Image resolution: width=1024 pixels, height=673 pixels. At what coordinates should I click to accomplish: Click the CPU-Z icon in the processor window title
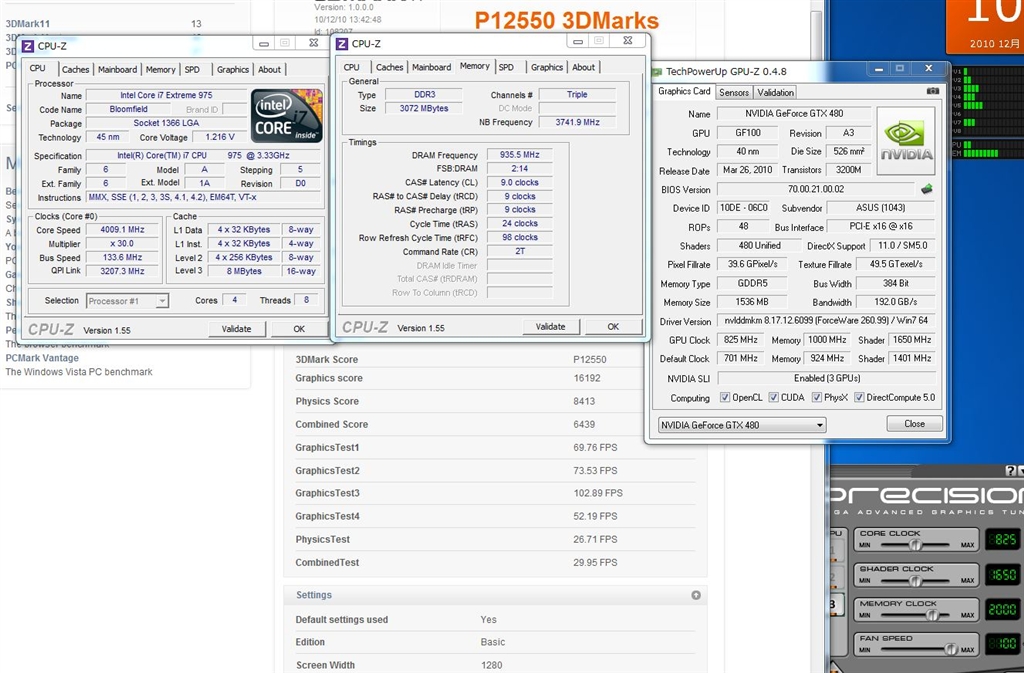(x=28, y=46)
